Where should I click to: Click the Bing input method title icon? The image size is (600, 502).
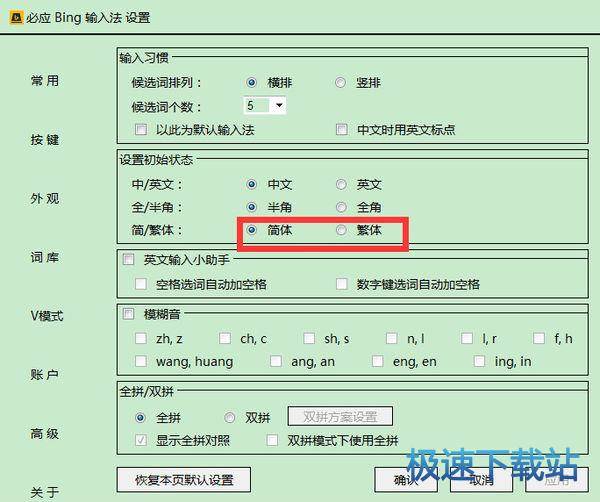point(16,18)
